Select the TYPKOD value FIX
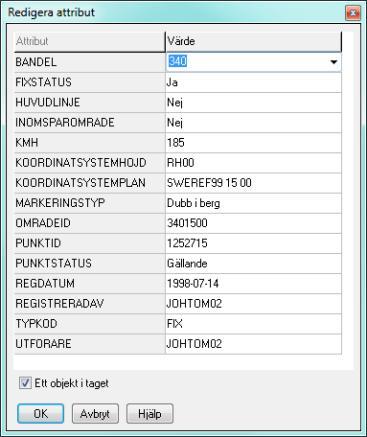367x437 pixels. (253, 324)
